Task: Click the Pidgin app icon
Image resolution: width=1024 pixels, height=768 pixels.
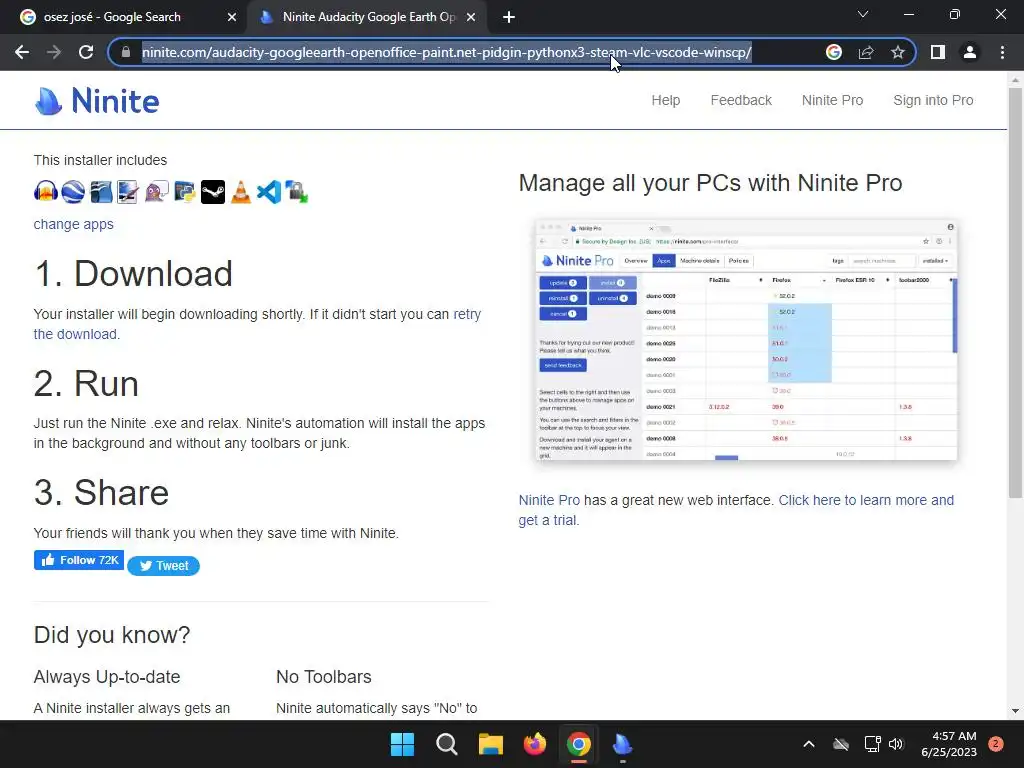Action: (x=157, y=192)
